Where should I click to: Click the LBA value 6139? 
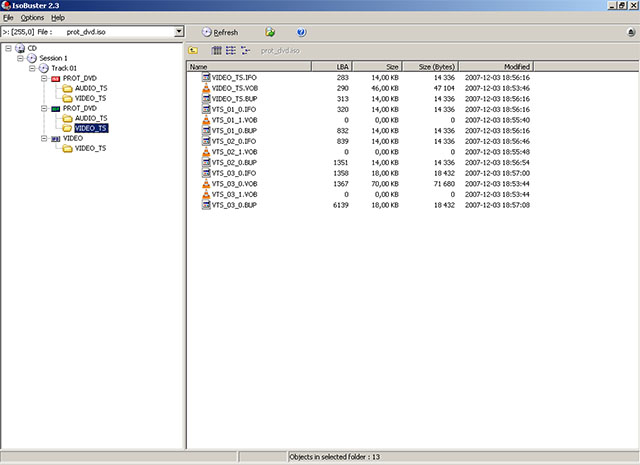(341, 205)
